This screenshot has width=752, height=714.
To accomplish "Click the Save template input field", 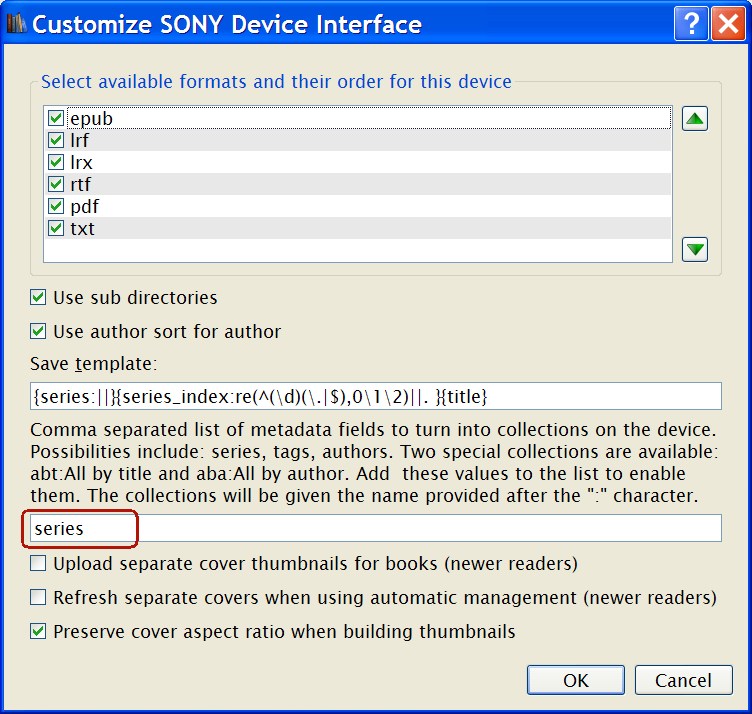I will coord(375,396).
